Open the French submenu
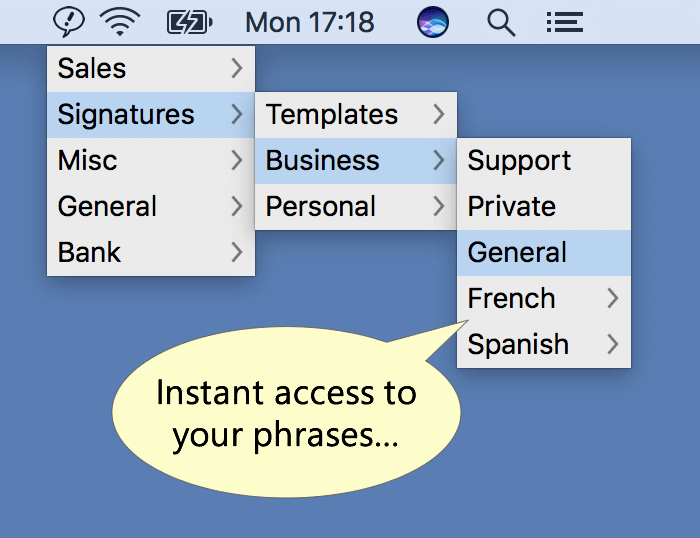The width and height of the screenshot is (700, 538). (x=544, y=299)
